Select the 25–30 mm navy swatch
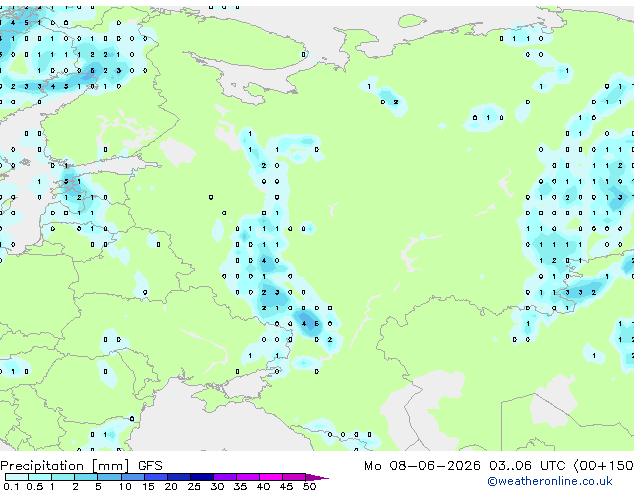The height and width of the screenshot is (490, 634). click(202, 477)
